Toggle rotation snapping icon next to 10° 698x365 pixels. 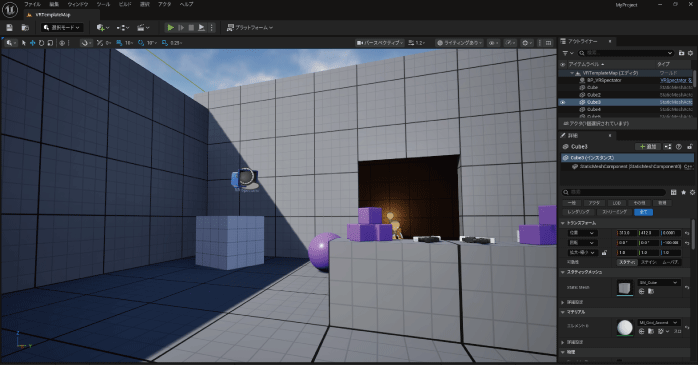coord(141,43)
